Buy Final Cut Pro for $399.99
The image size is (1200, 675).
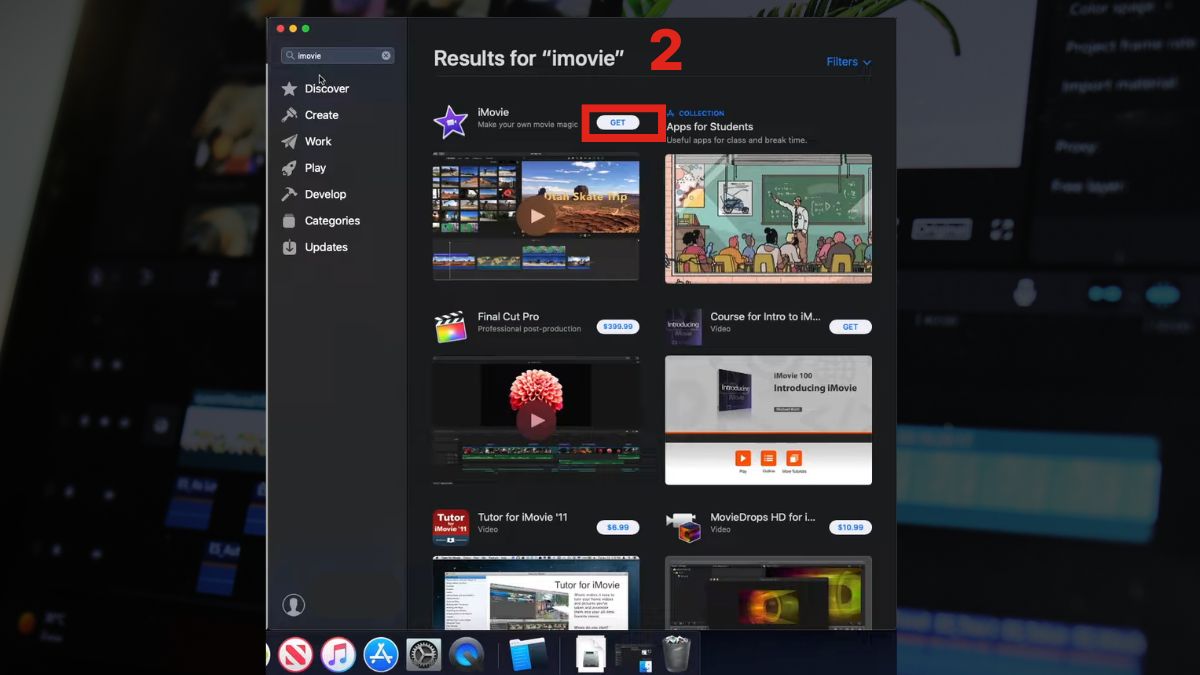tap(618, 327)
